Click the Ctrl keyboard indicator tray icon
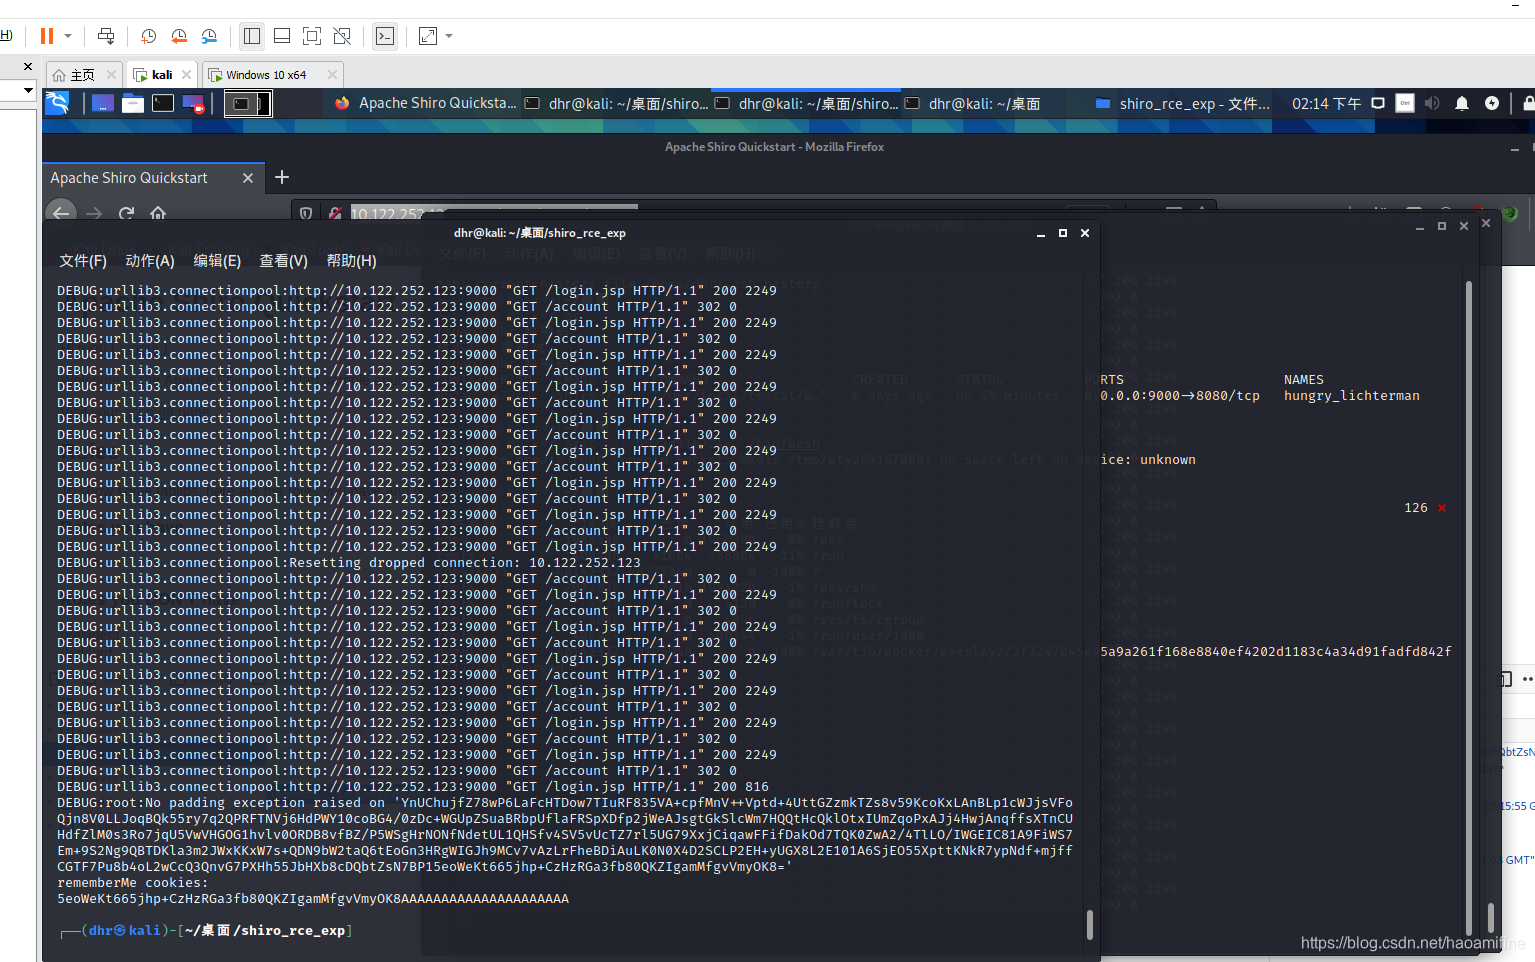The width and height of the screenshot is (1535, 962). [1405, 103]
